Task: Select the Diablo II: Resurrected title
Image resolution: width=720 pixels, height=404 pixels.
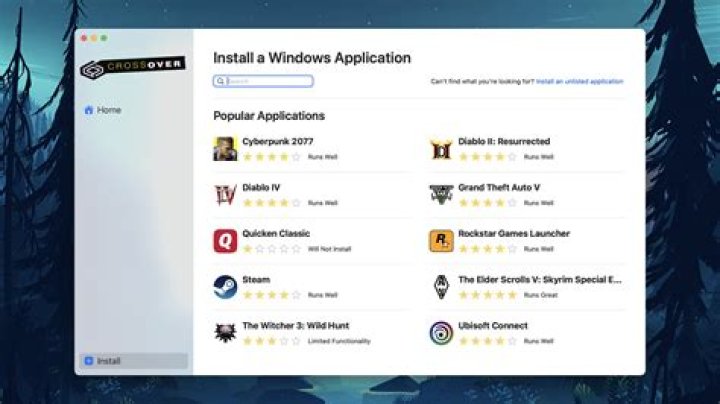Action: click(x=504, y=141)
